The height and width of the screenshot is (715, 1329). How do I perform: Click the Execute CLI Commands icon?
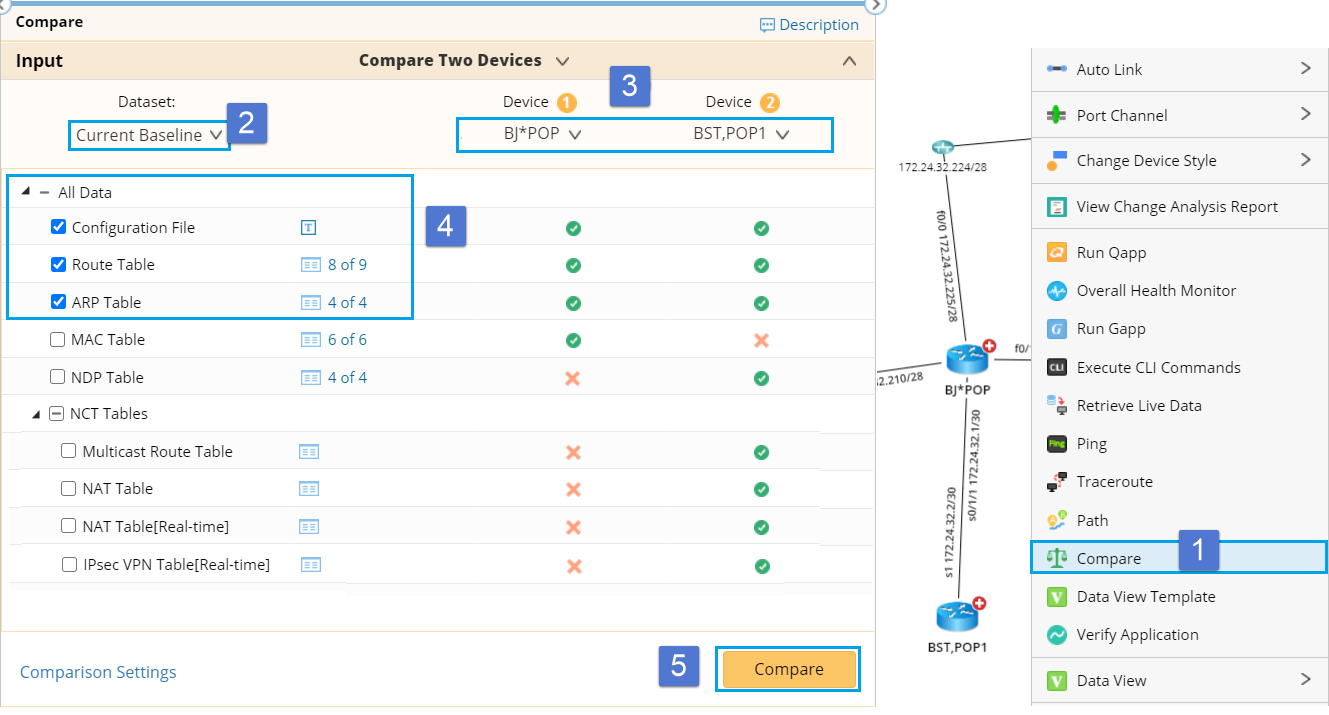[x=1057, y=367]
